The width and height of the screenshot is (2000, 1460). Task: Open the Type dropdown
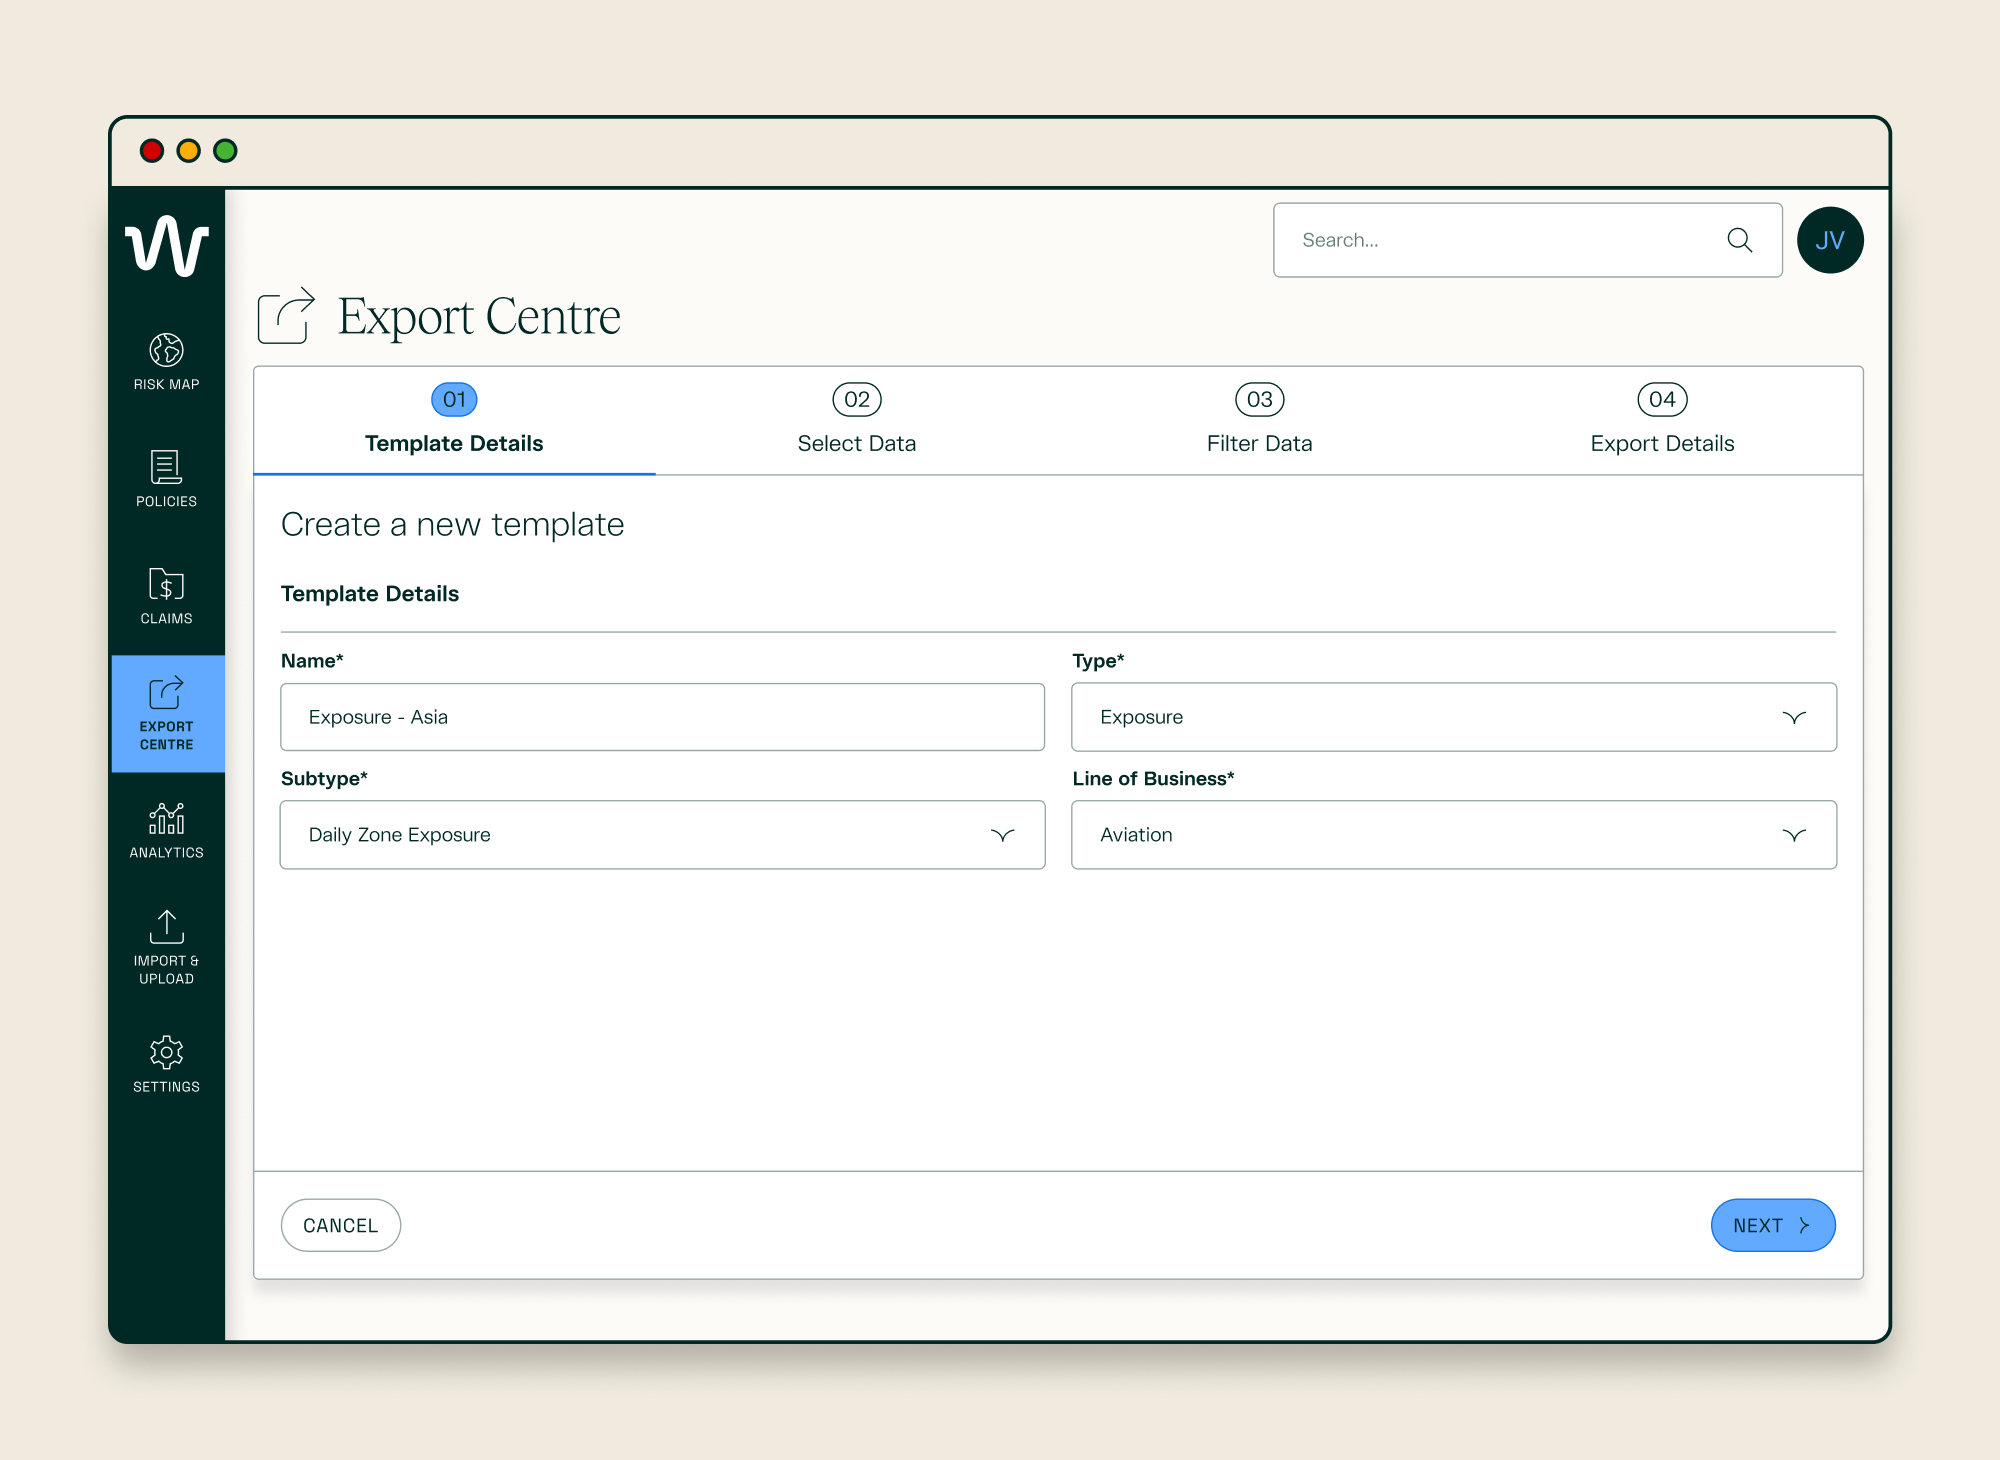pos(1454,717)
